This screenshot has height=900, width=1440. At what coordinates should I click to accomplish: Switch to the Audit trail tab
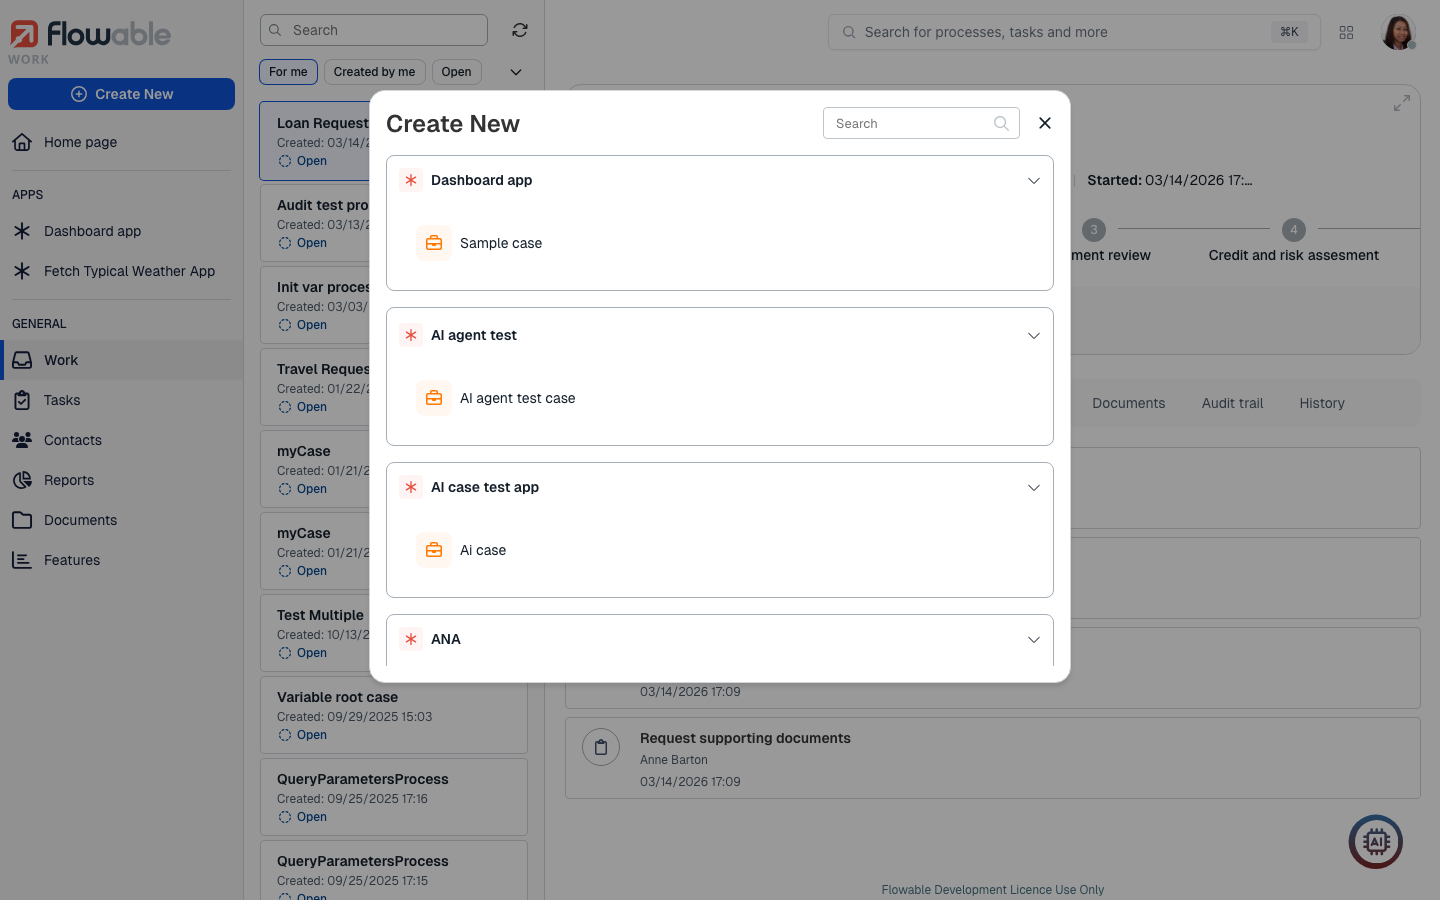coord(1232,403)
